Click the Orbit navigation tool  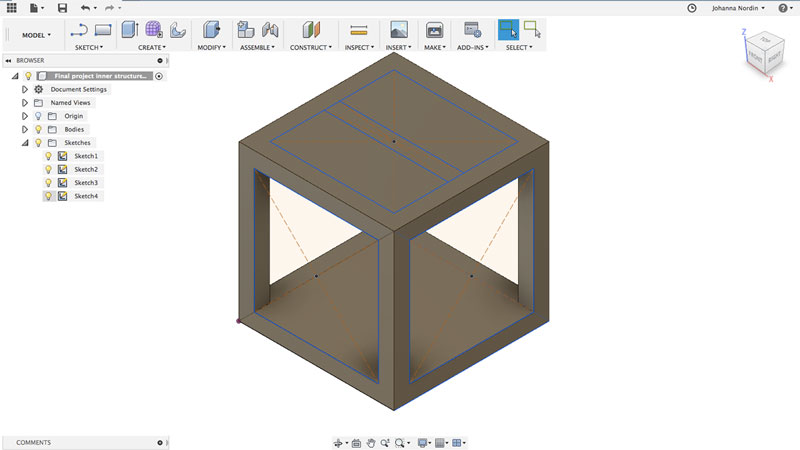[x=338, y=443]
